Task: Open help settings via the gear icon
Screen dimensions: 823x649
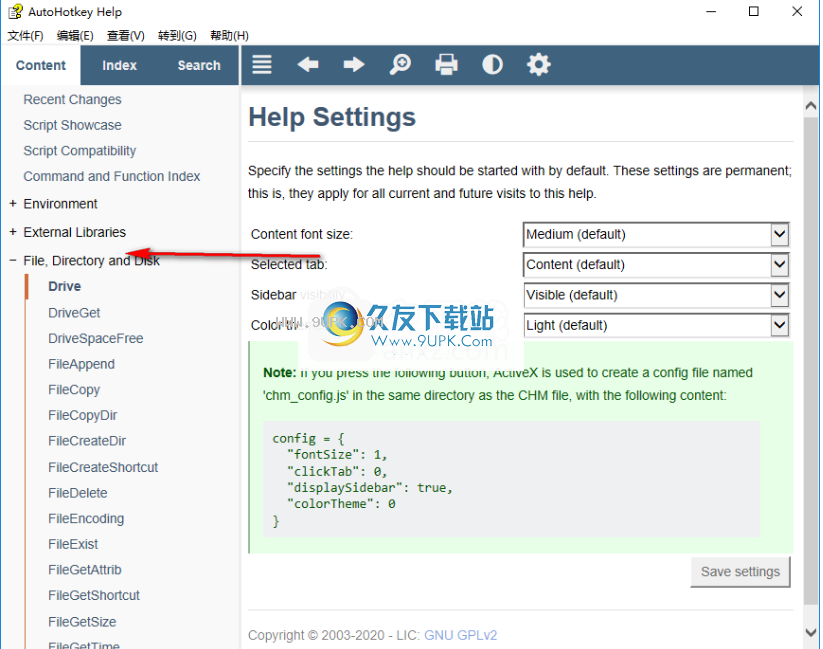Action: pos(539,65)
